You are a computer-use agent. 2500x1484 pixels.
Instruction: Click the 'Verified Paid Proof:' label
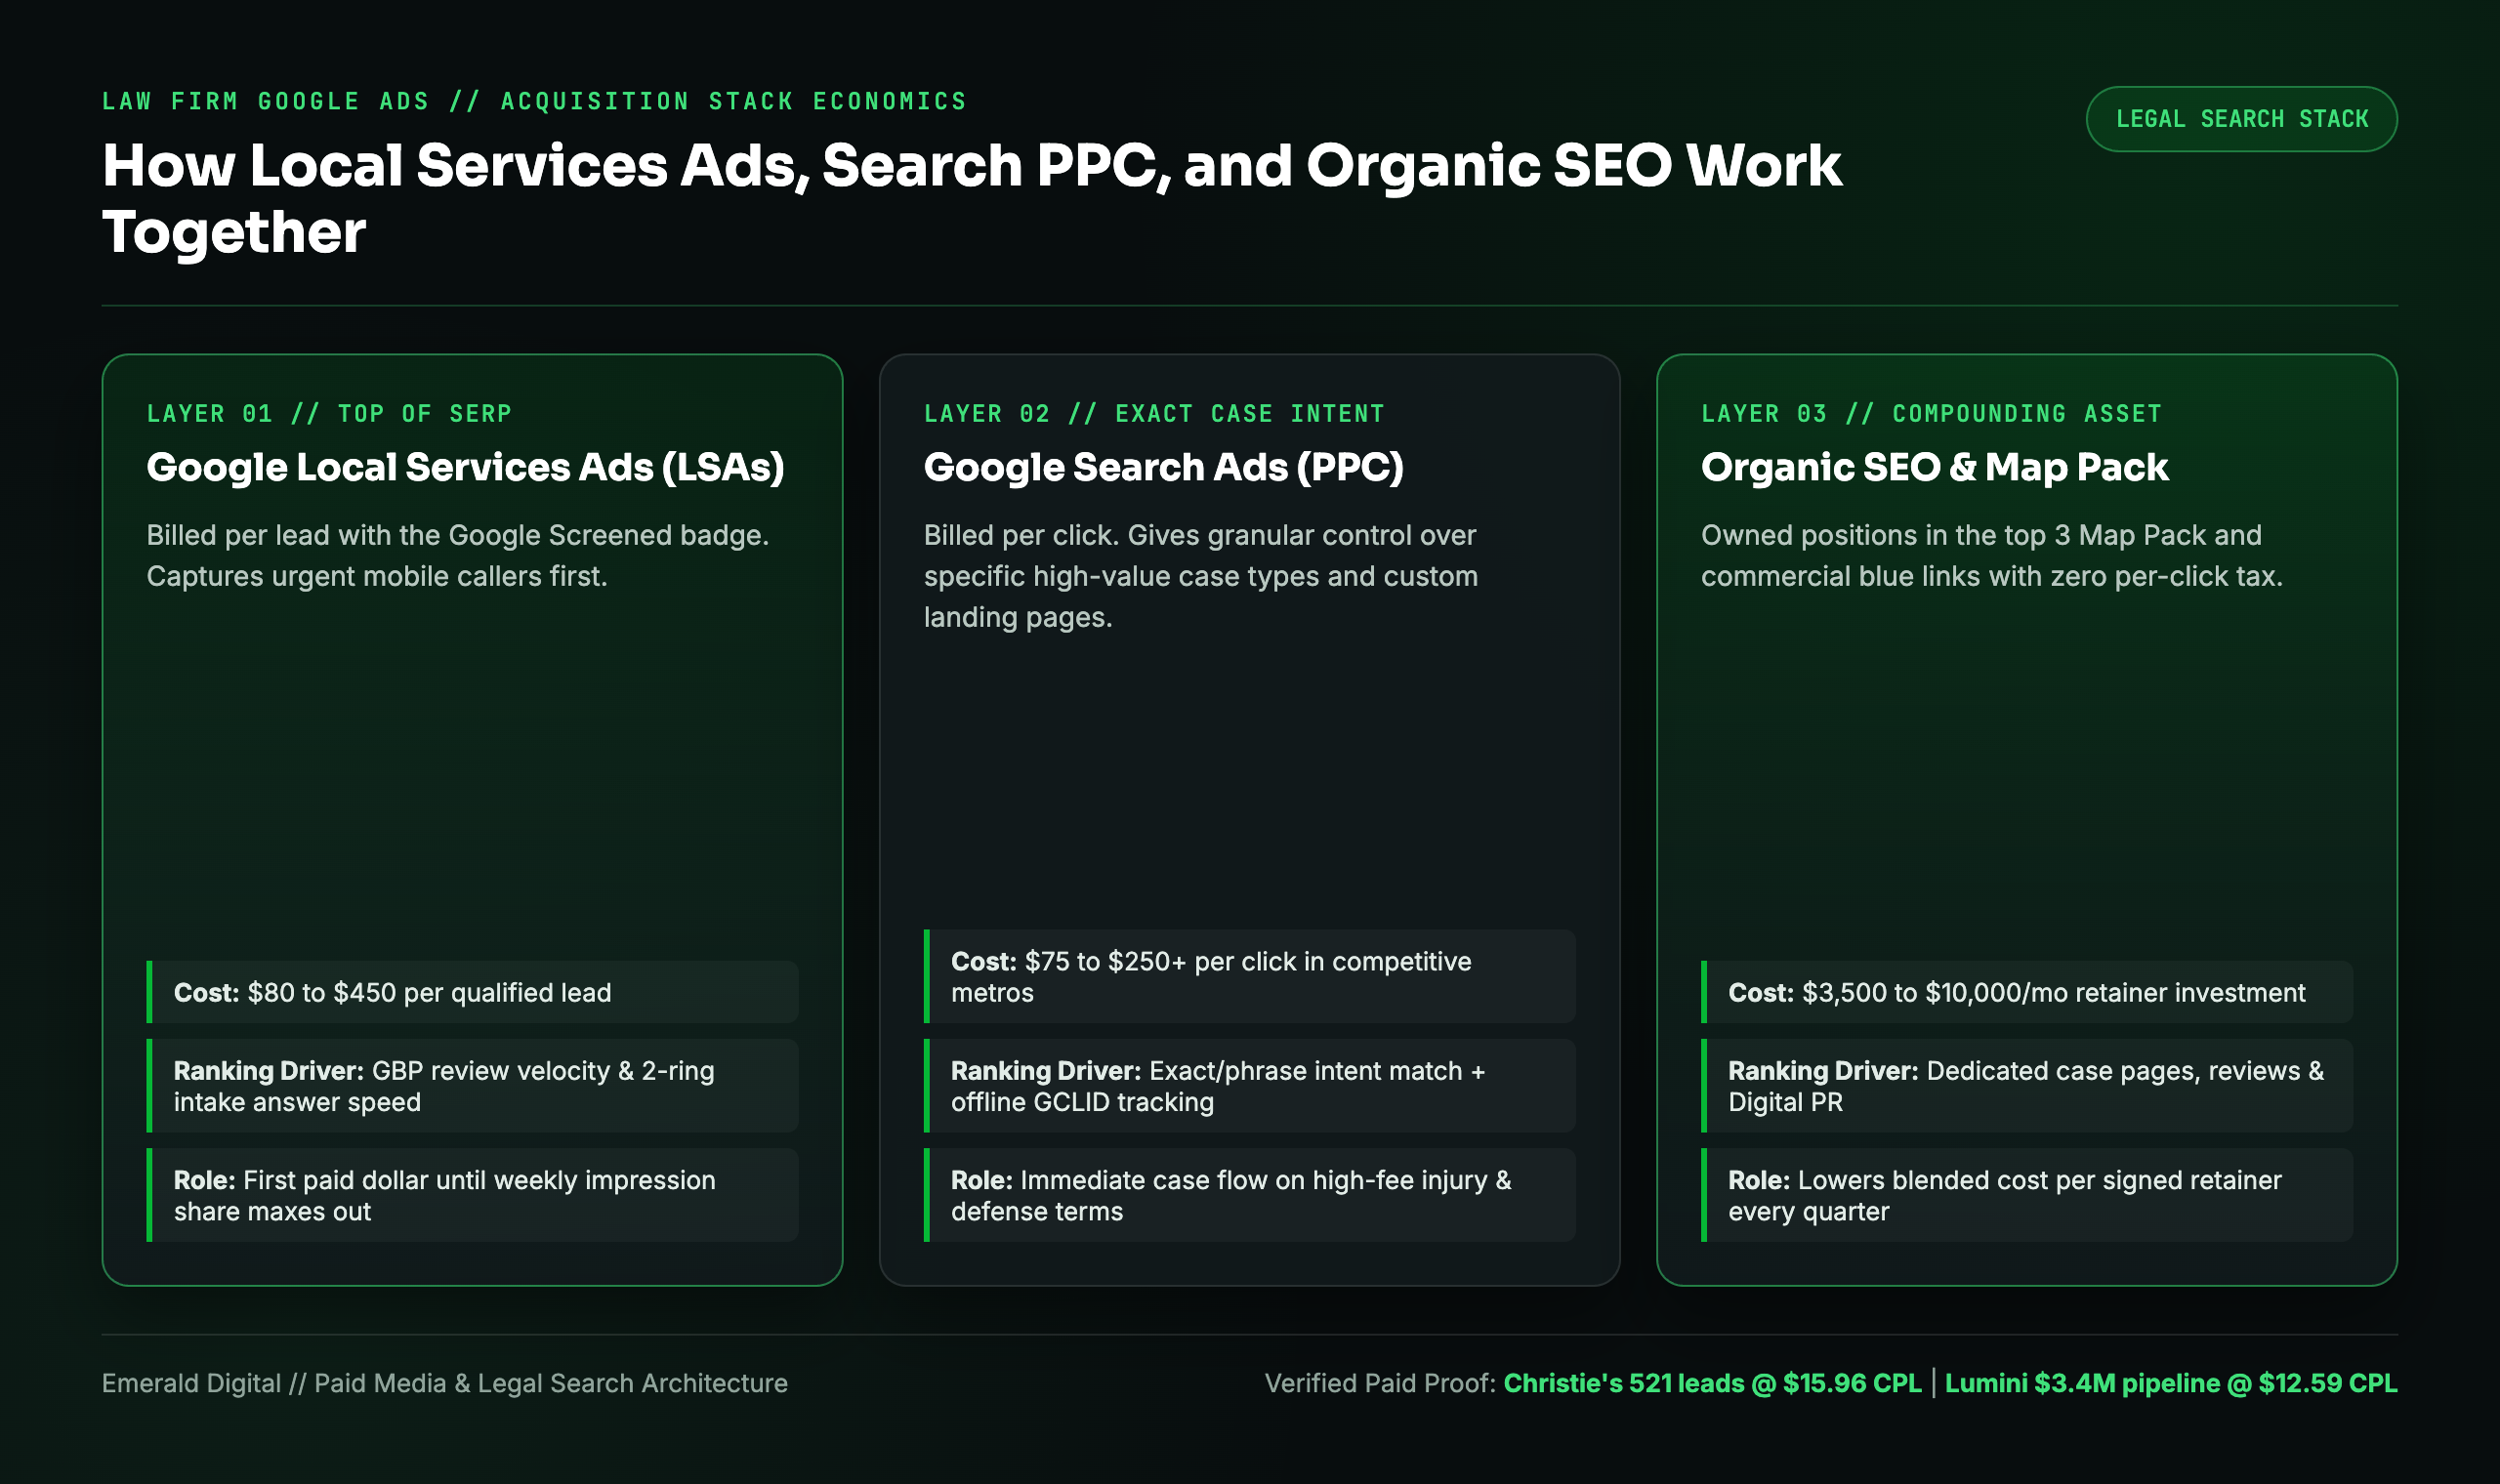1380,1383
